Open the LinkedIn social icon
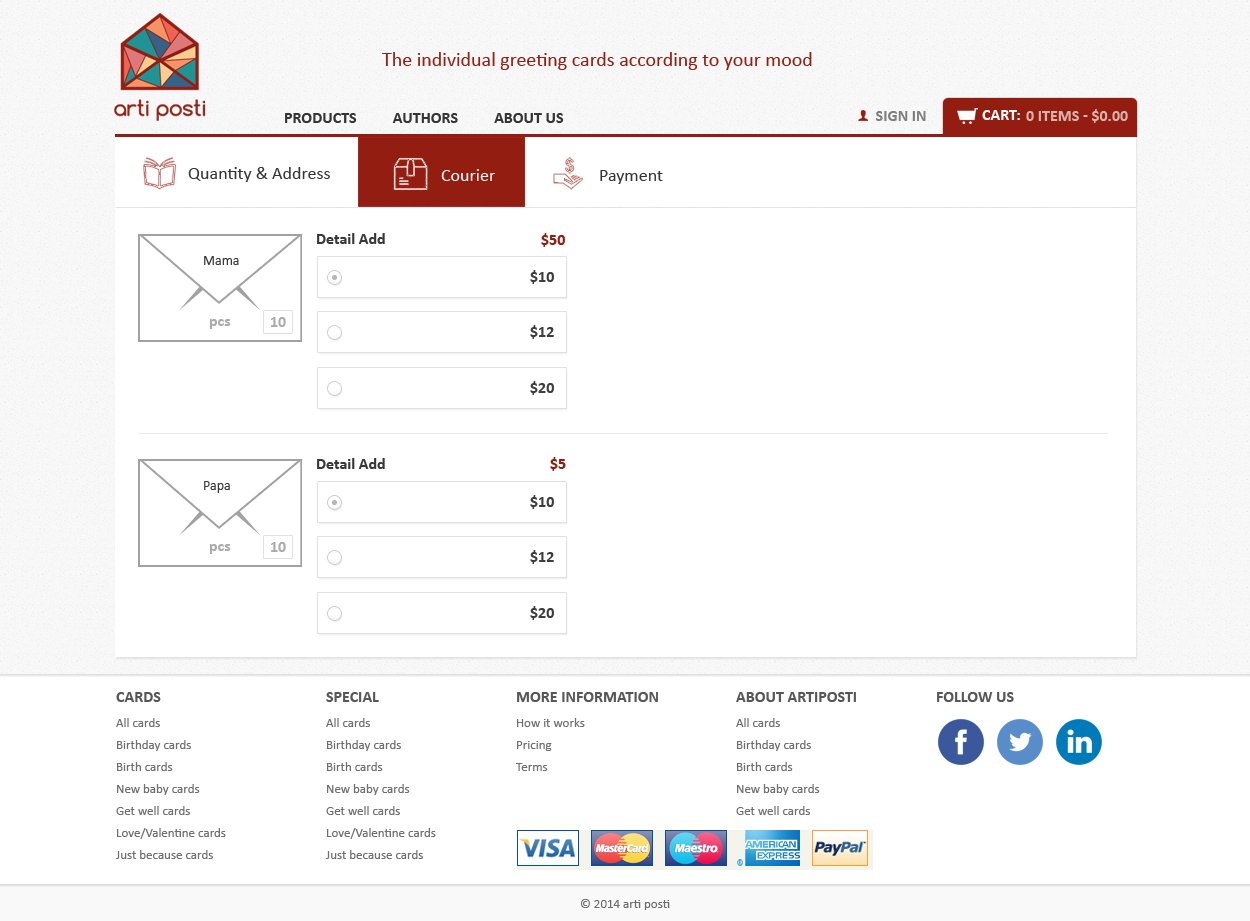Screen dimensions: 1250x921 (1079, 742)
